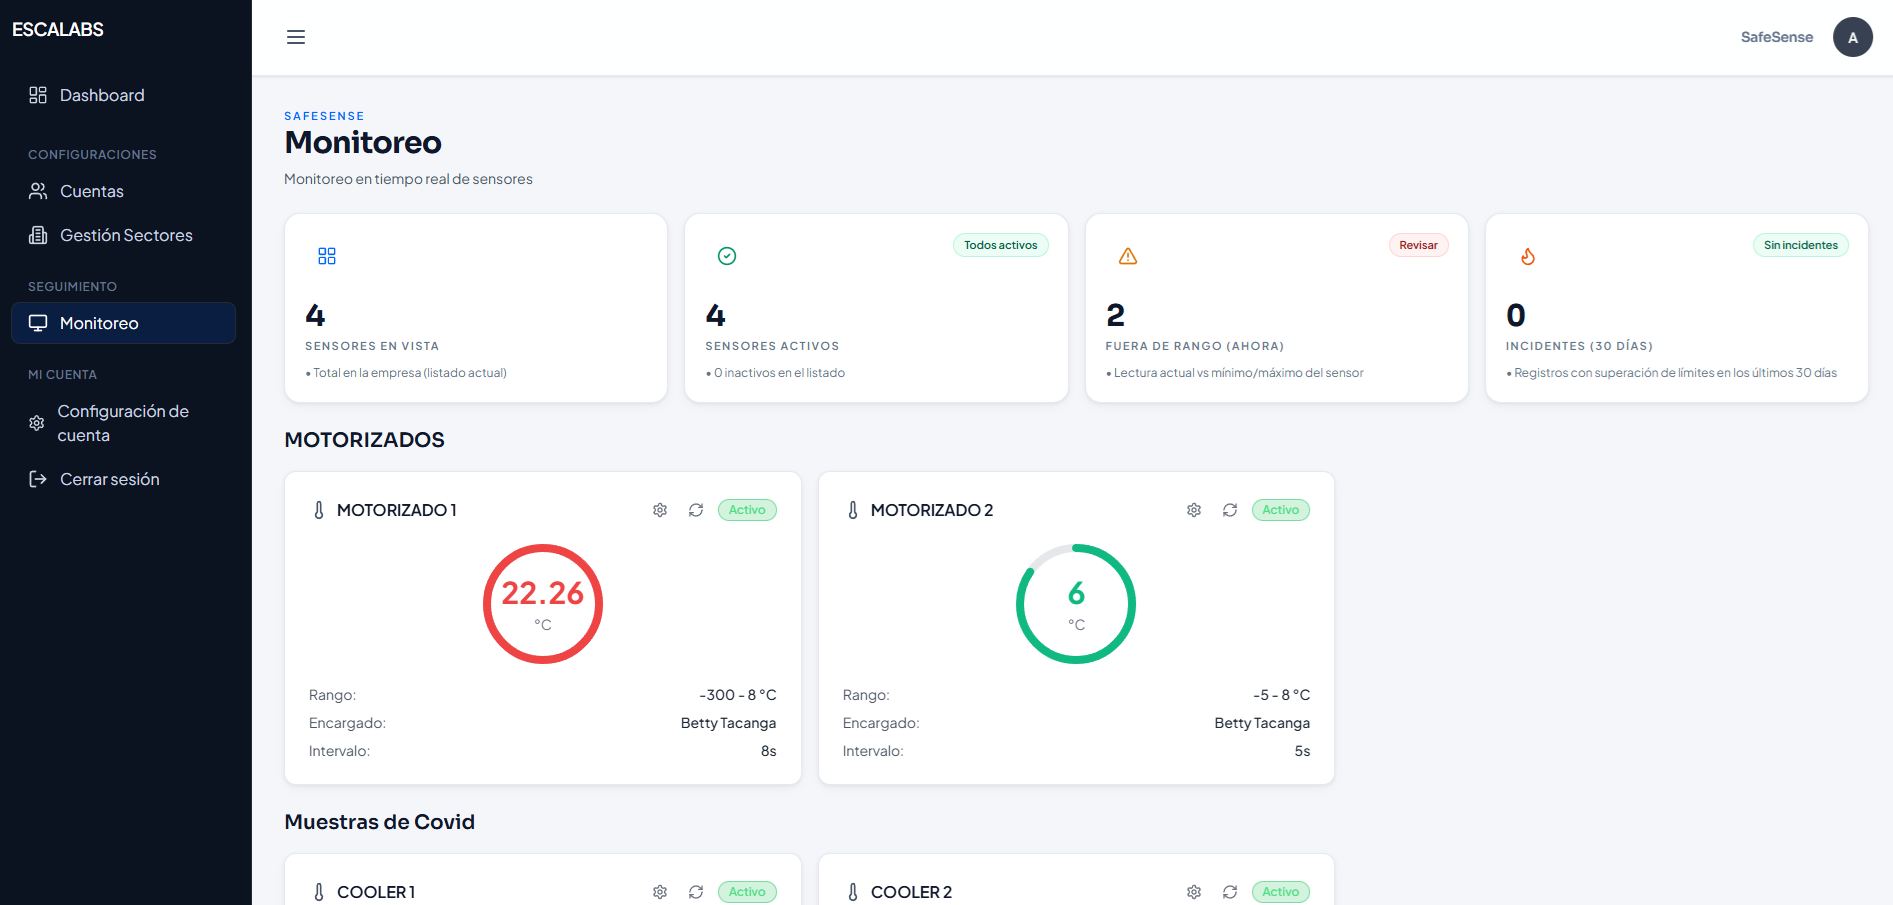Image resolution: width=1893 pixels, height=905 pixels.
Task: Click the ESCALABS logo
Action: (x=58, y=30)
